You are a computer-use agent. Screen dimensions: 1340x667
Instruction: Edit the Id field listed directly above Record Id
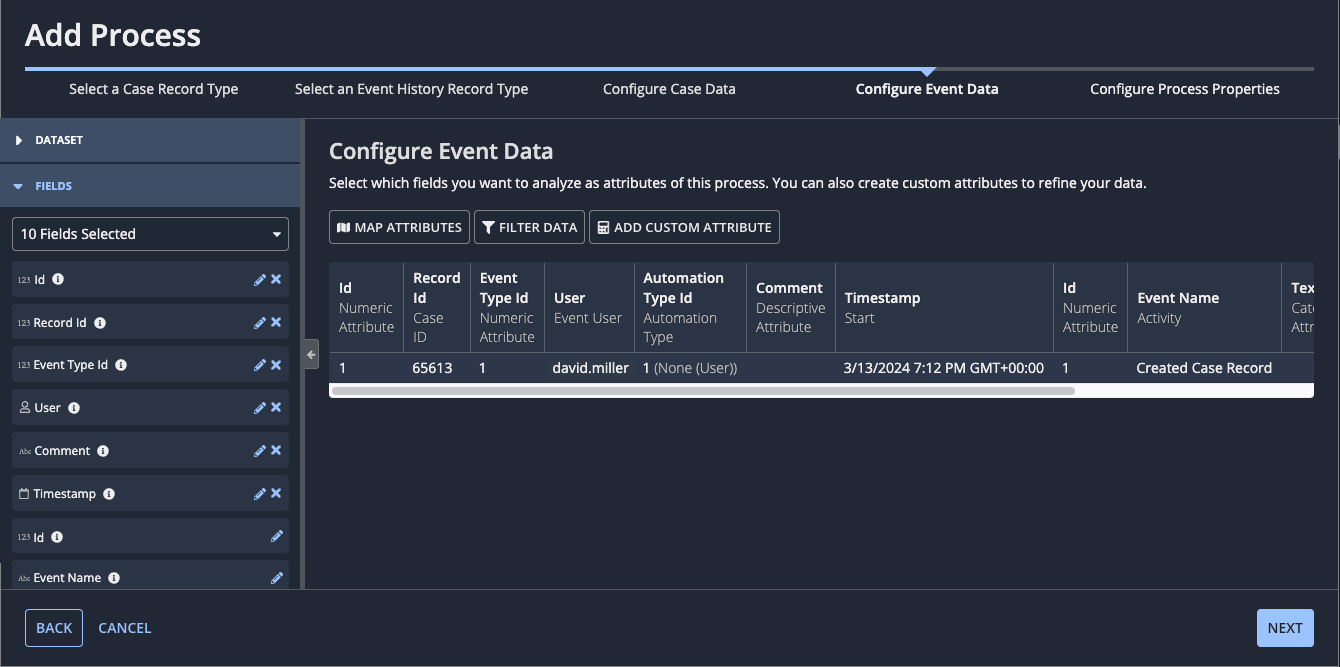tap(260, 280)
